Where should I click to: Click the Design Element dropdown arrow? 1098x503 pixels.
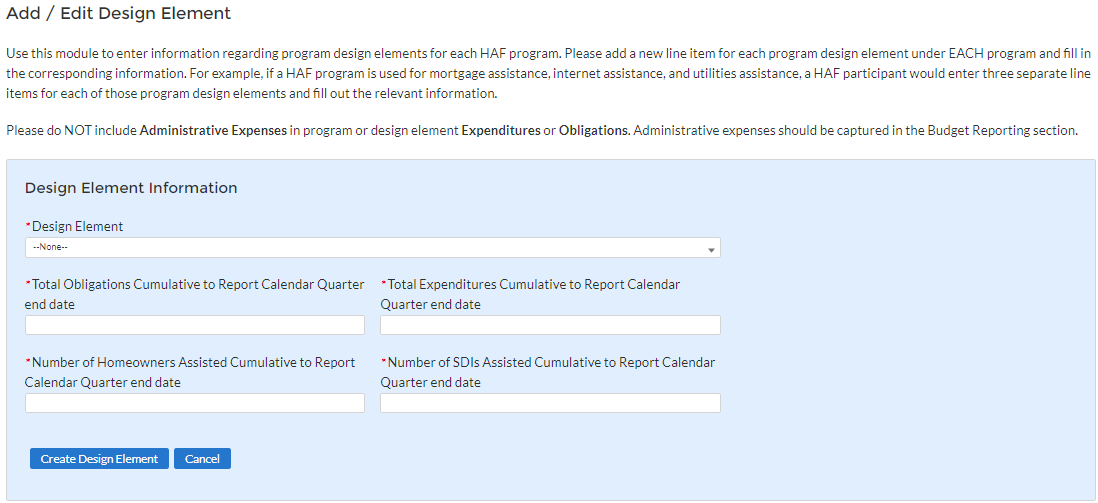point(711,249)
